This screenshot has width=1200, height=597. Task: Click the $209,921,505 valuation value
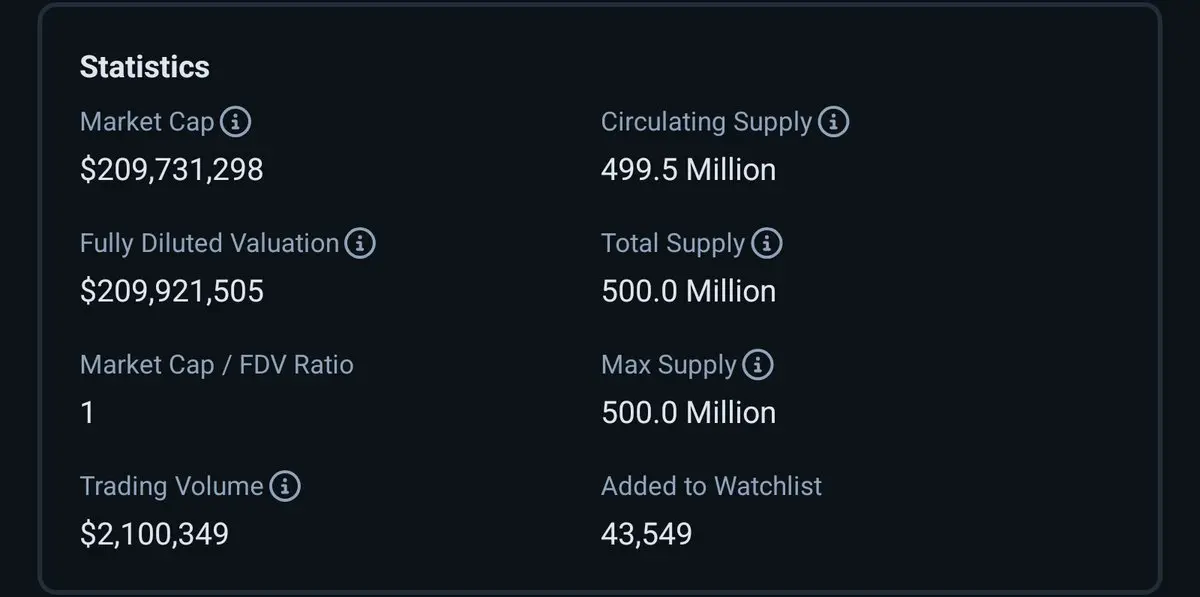(172, 291)
